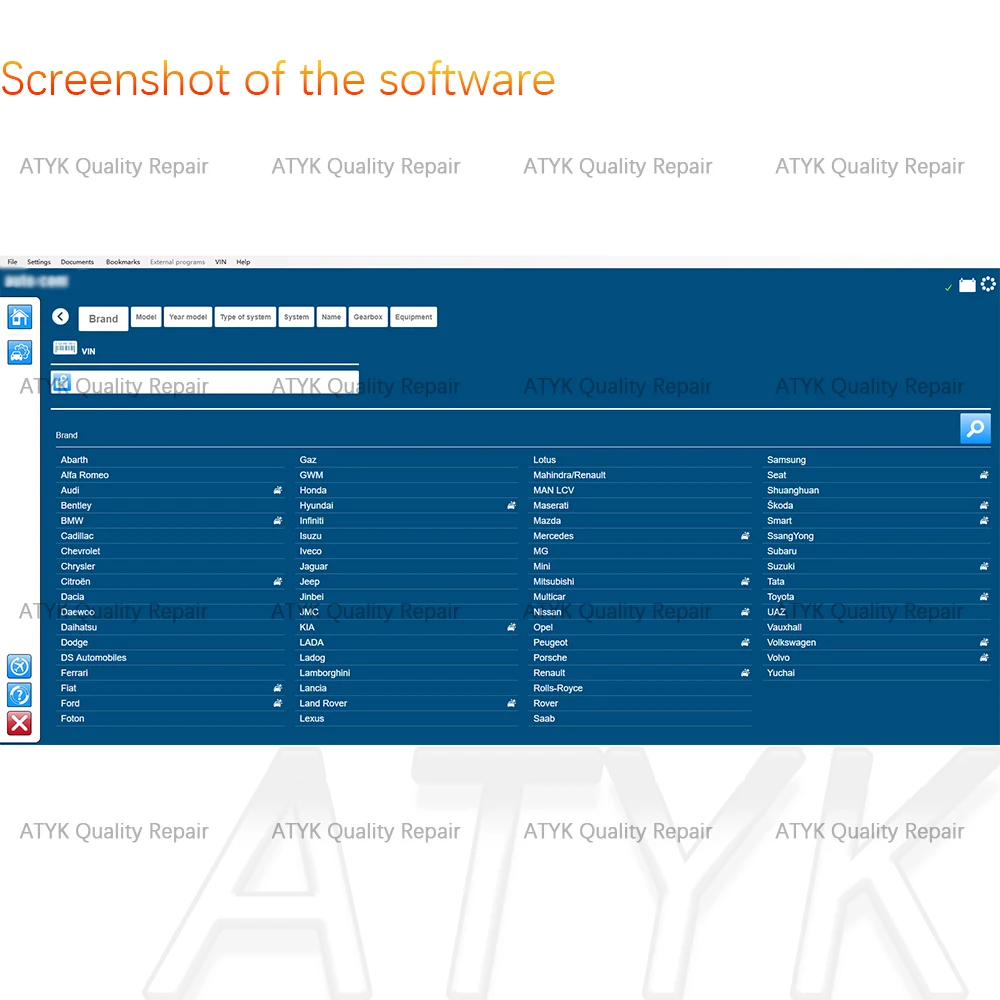Open the VIN menu in menu bar

click(x=221, y=262)
